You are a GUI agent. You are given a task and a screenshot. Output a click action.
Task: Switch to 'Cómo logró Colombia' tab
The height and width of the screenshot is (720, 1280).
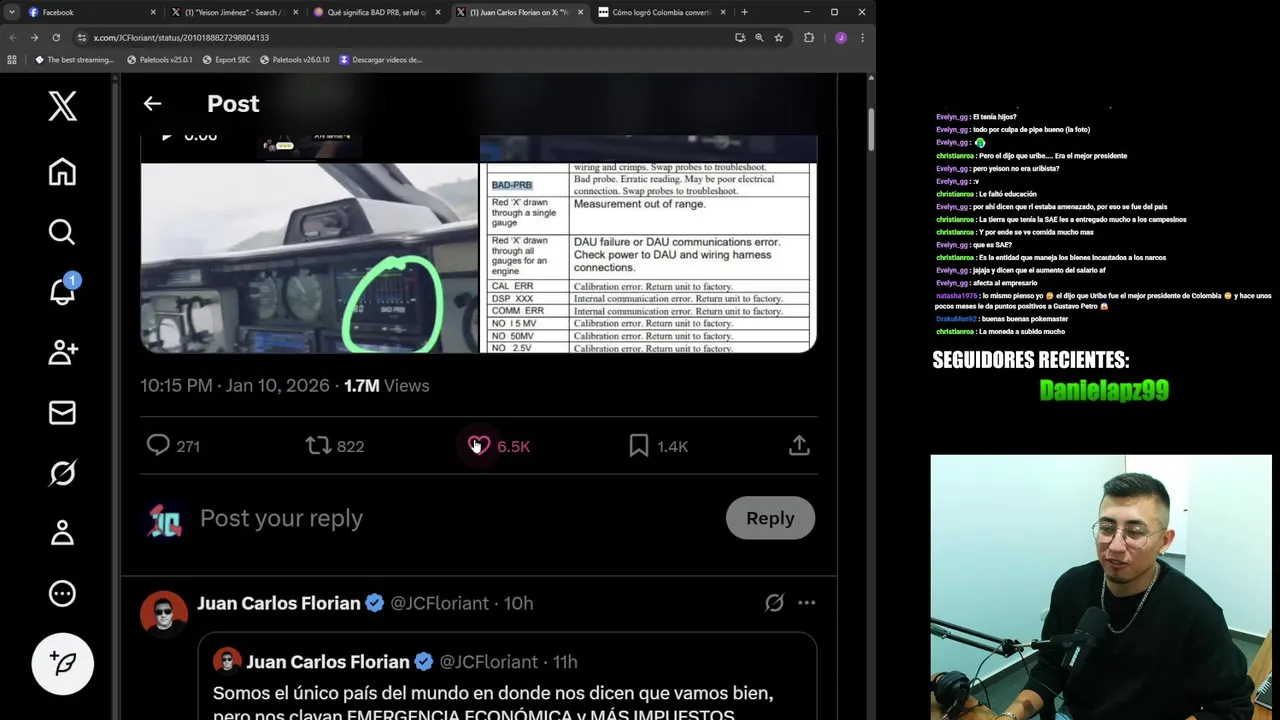(x=662, y=12)
